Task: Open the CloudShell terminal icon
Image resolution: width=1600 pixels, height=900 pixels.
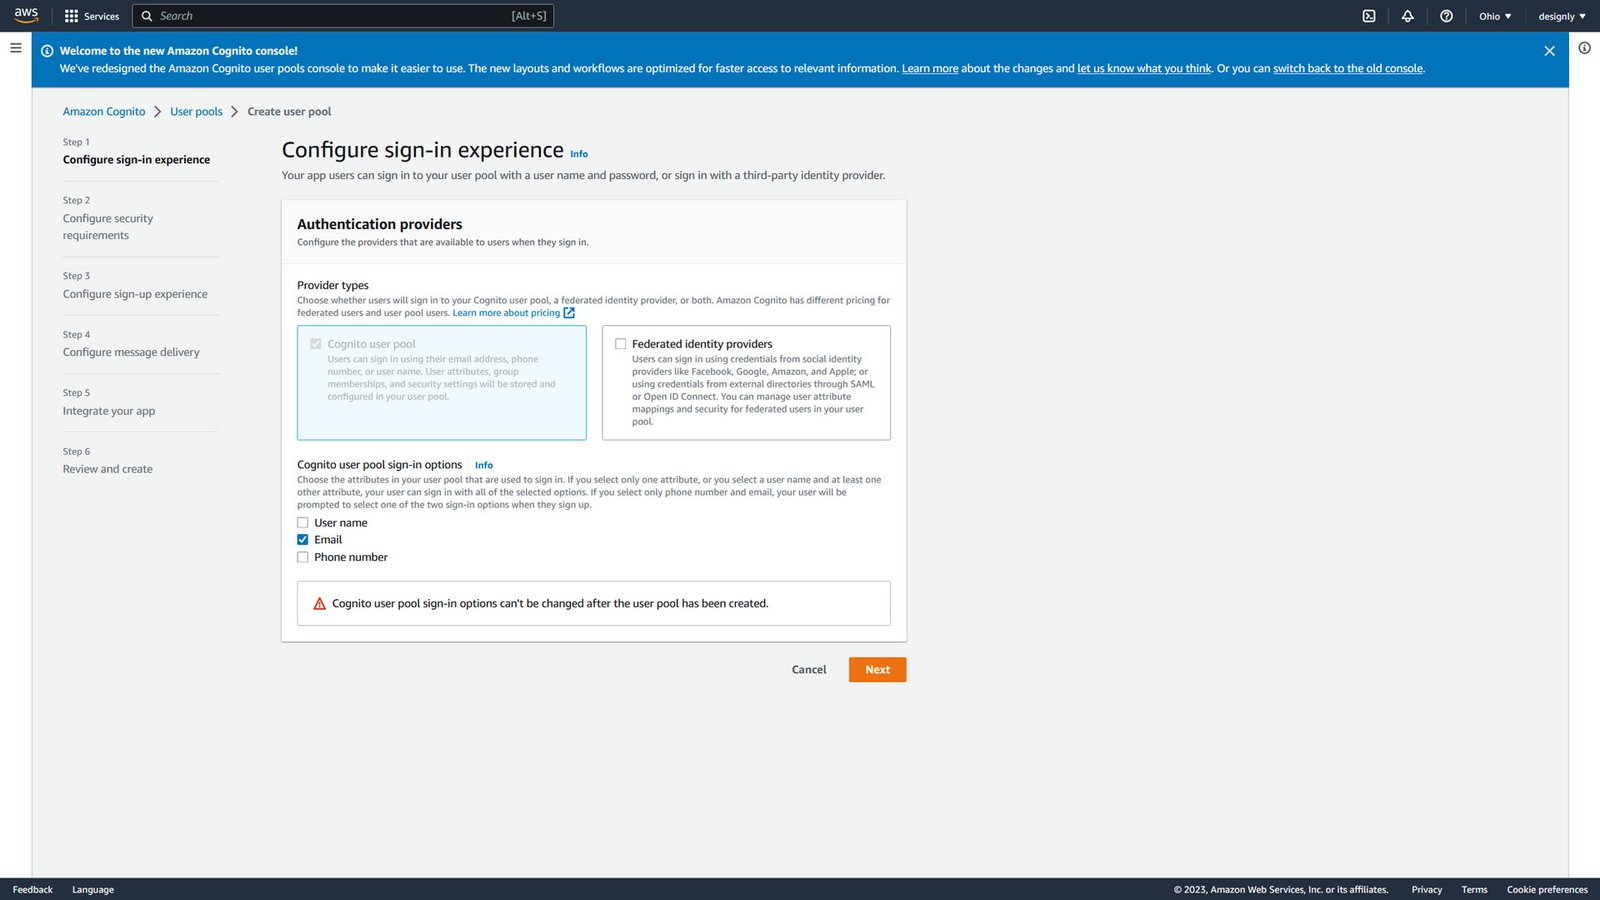Action: [x=1368, y=15]
